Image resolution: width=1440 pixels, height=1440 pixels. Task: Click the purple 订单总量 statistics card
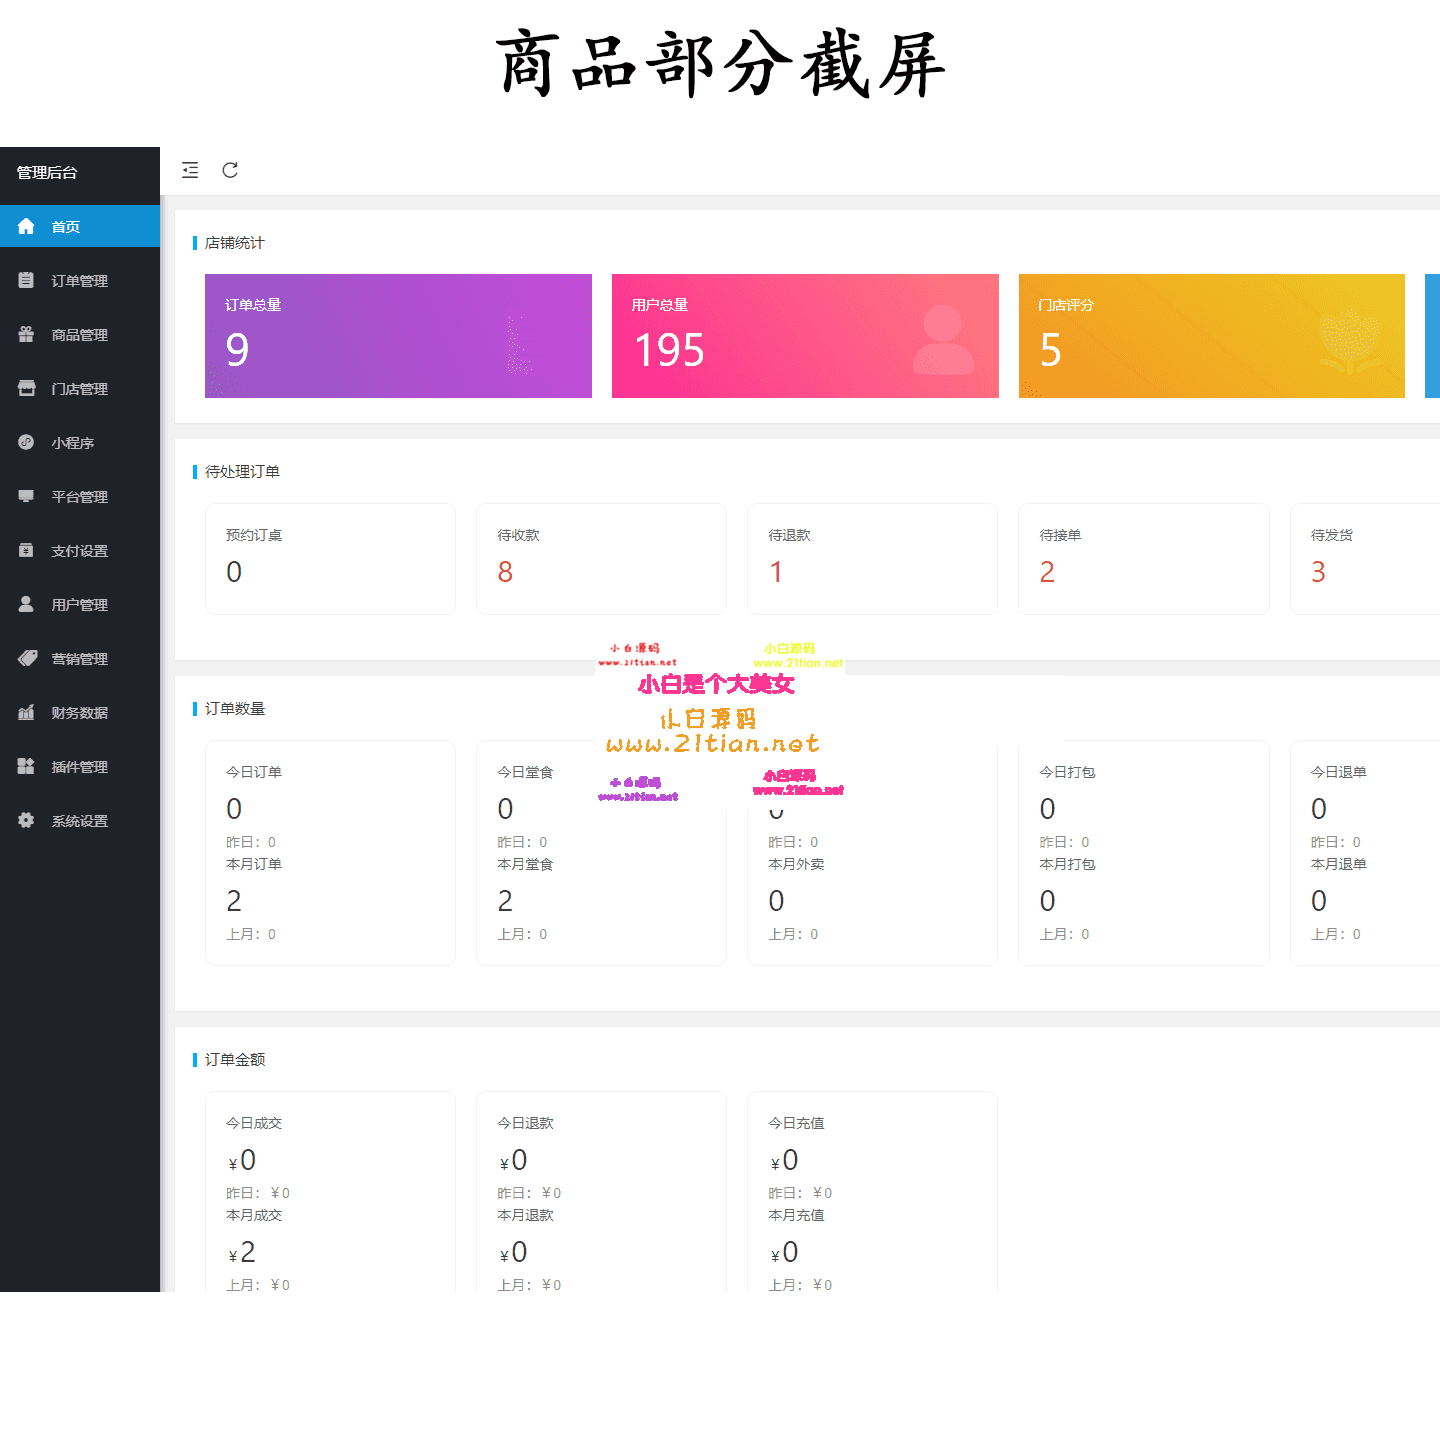coord(398,336)
